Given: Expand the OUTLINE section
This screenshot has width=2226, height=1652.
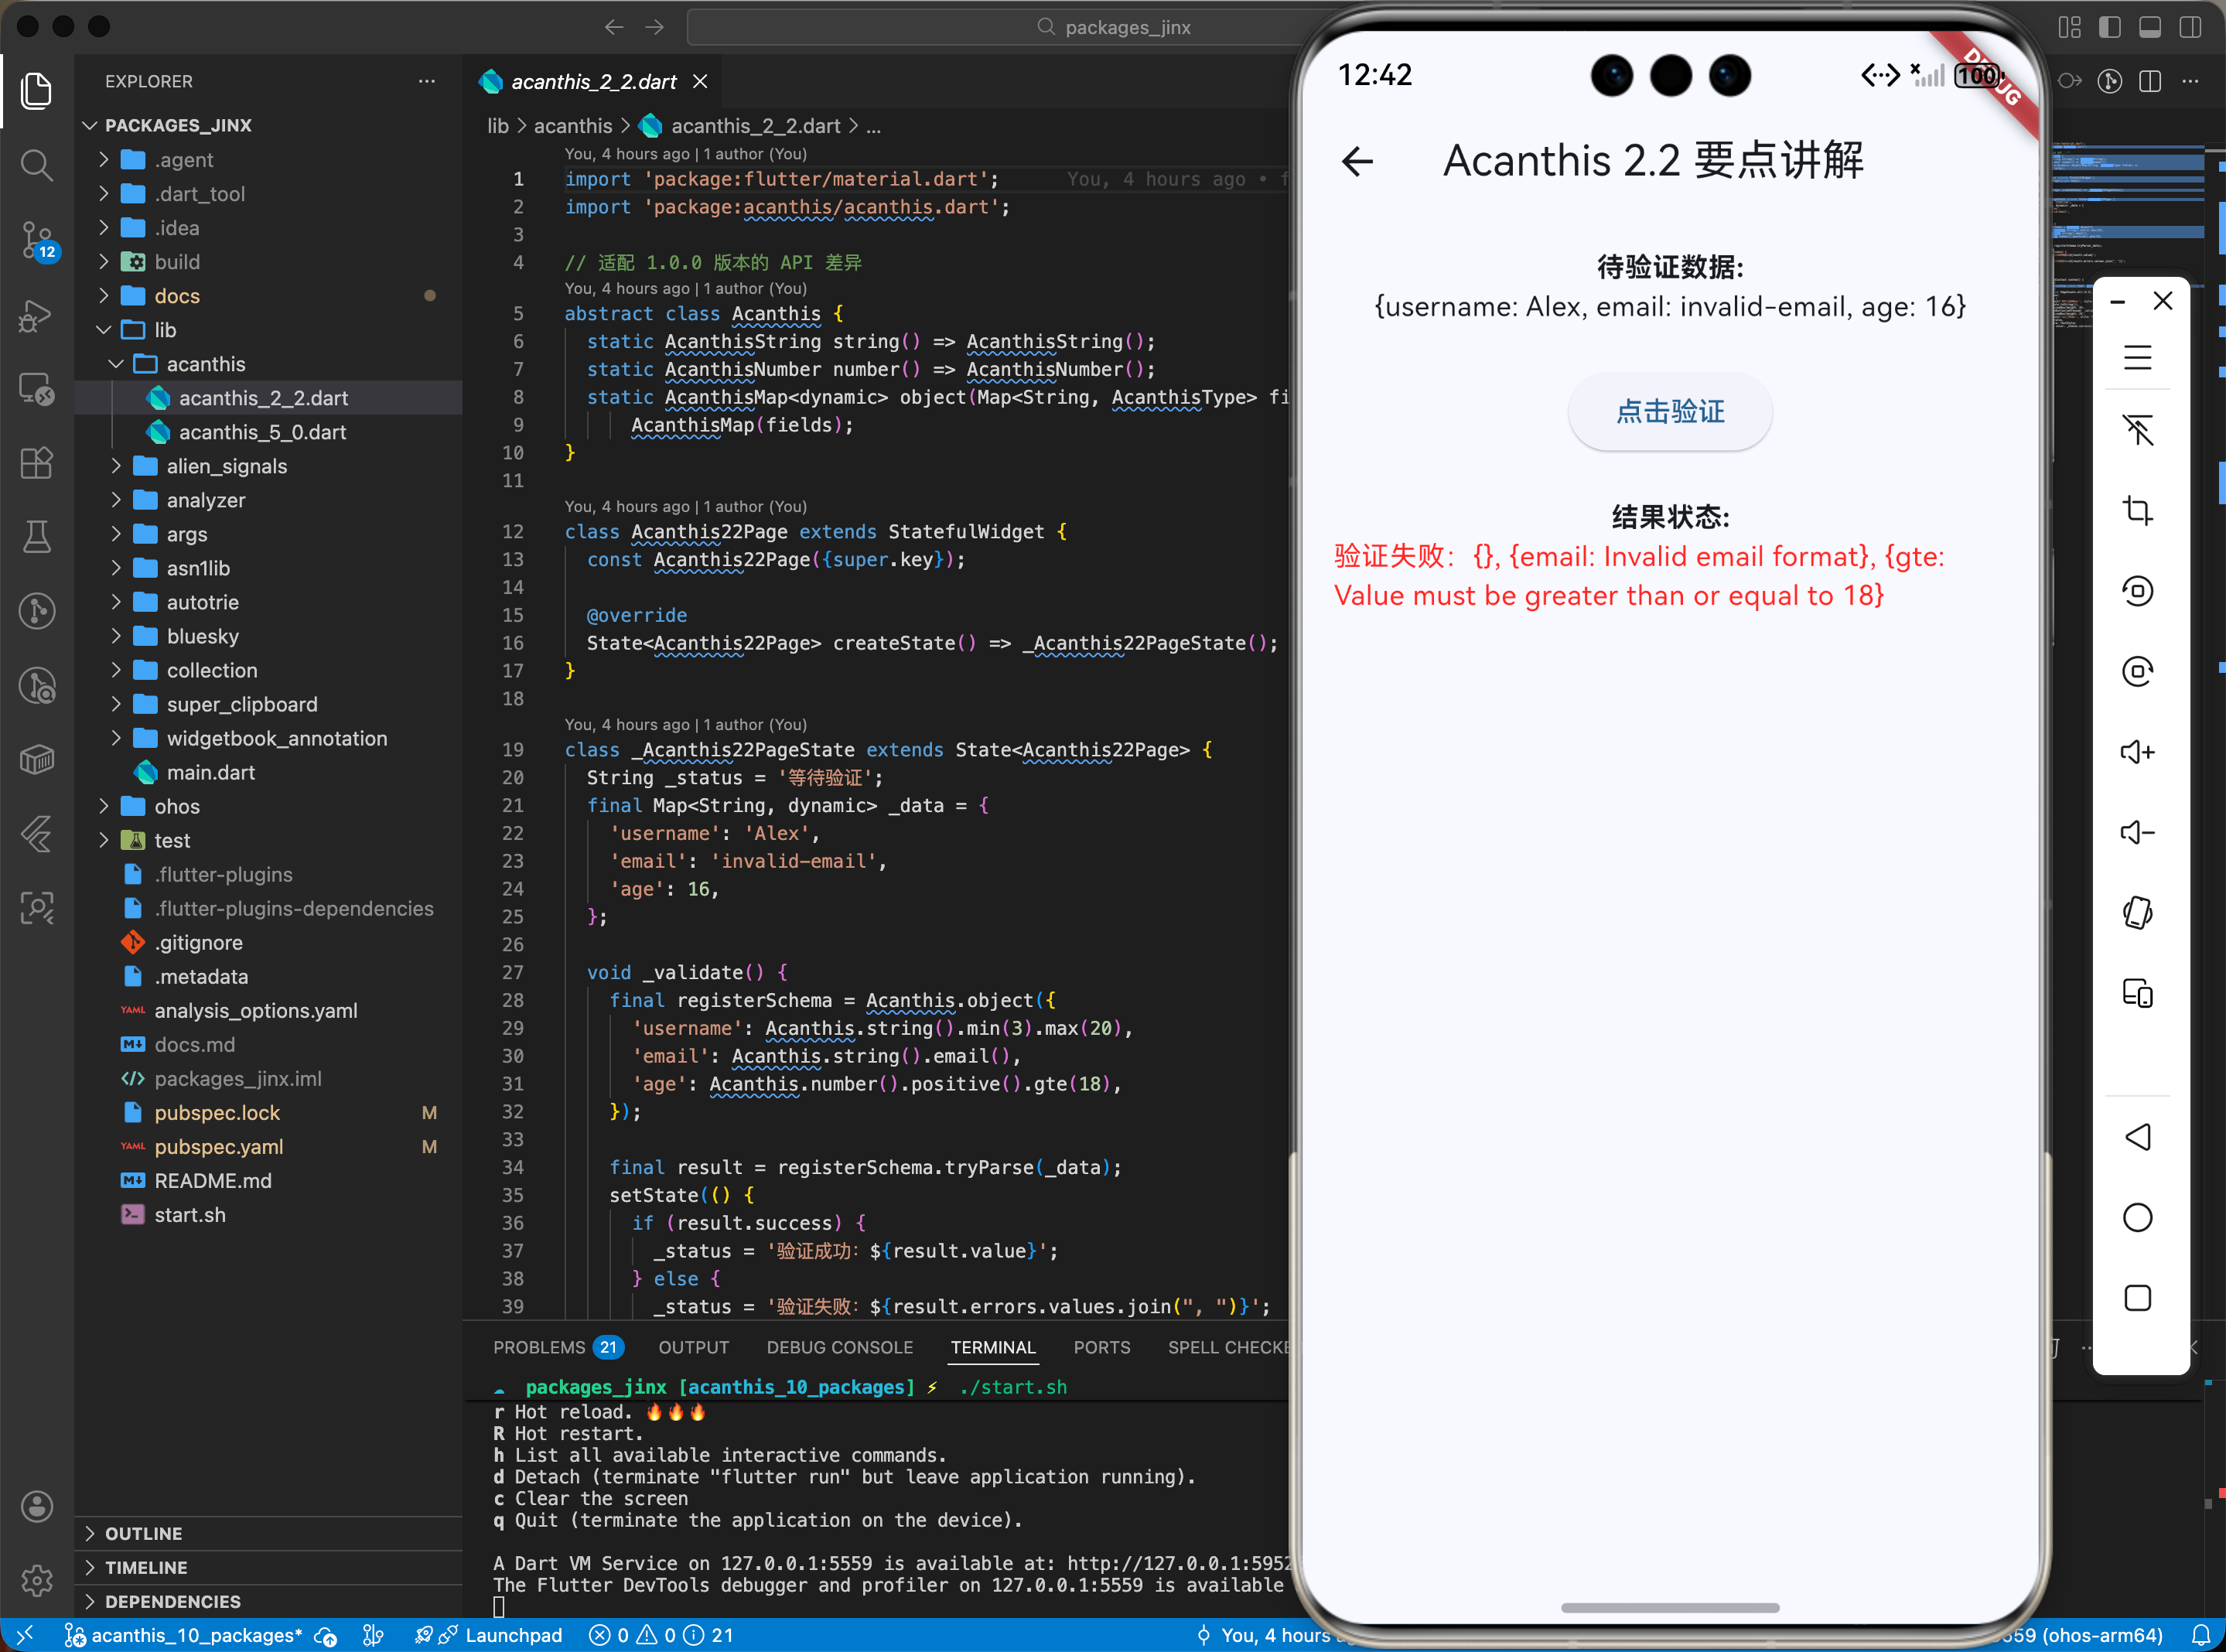Looking at the screenshot, I should (x=143, y=1533).
